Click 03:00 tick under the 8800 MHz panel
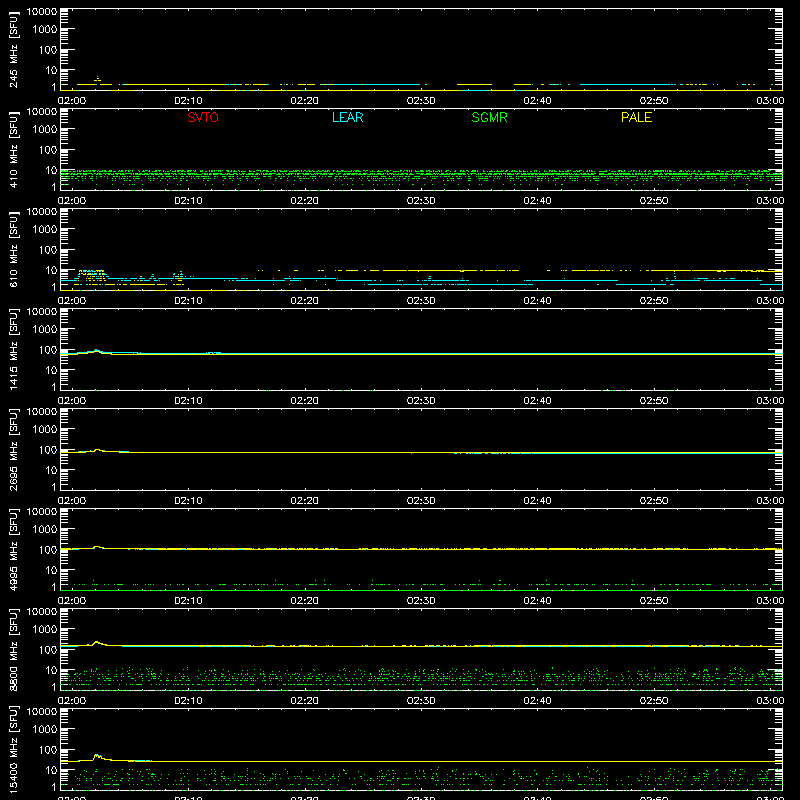 [x=770, y=701]
